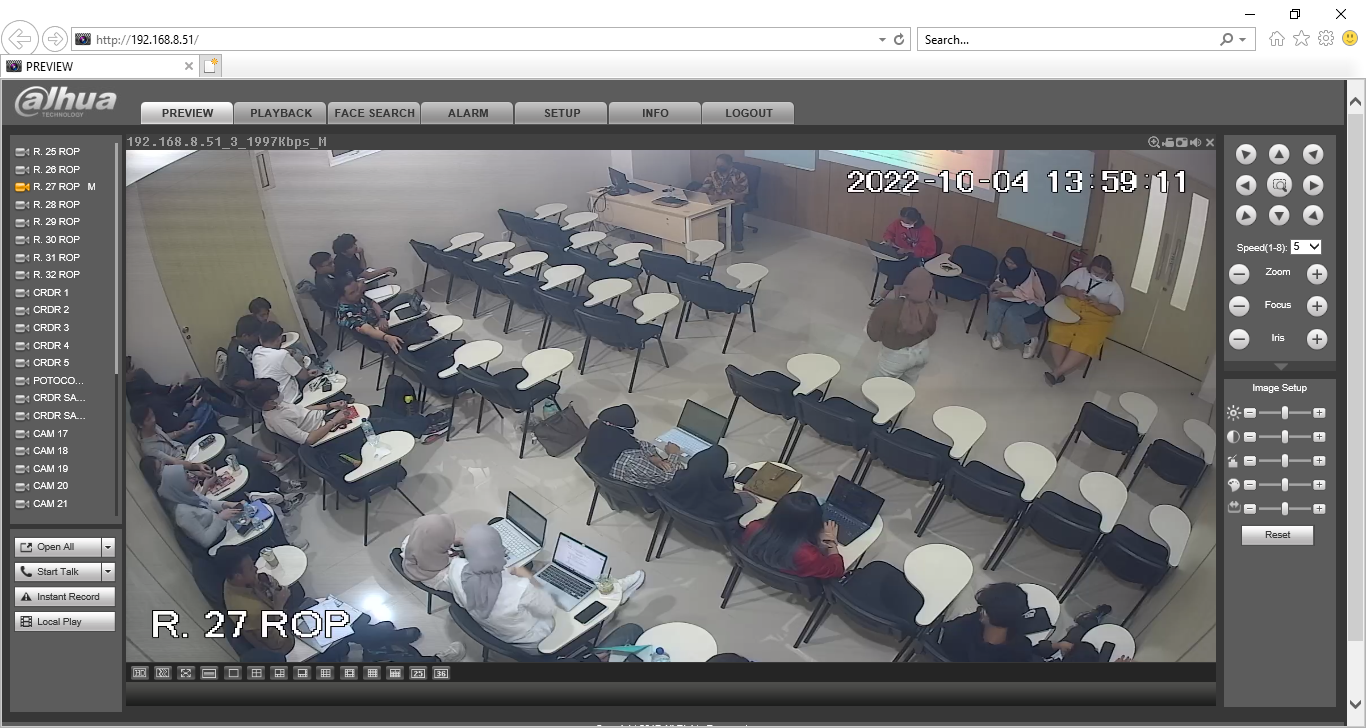Select the 36-window split layout
This screenshot has height=728, width=1366.
pos(442,673)
